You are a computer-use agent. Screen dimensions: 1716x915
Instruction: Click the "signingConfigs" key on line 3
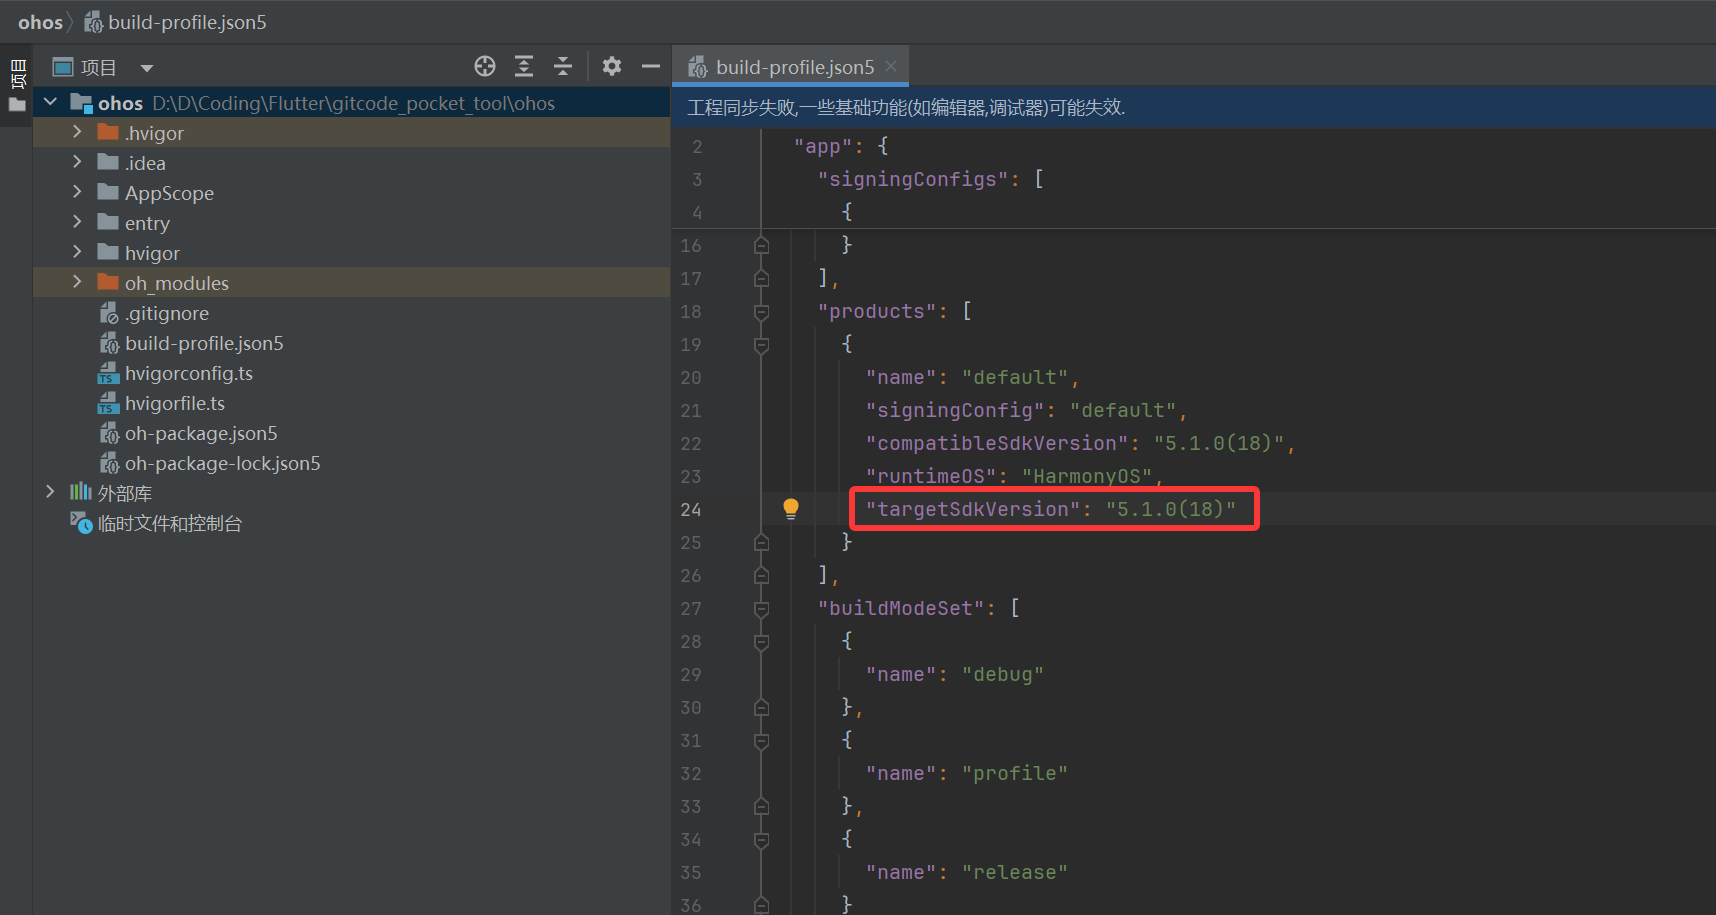pos(913,179)
